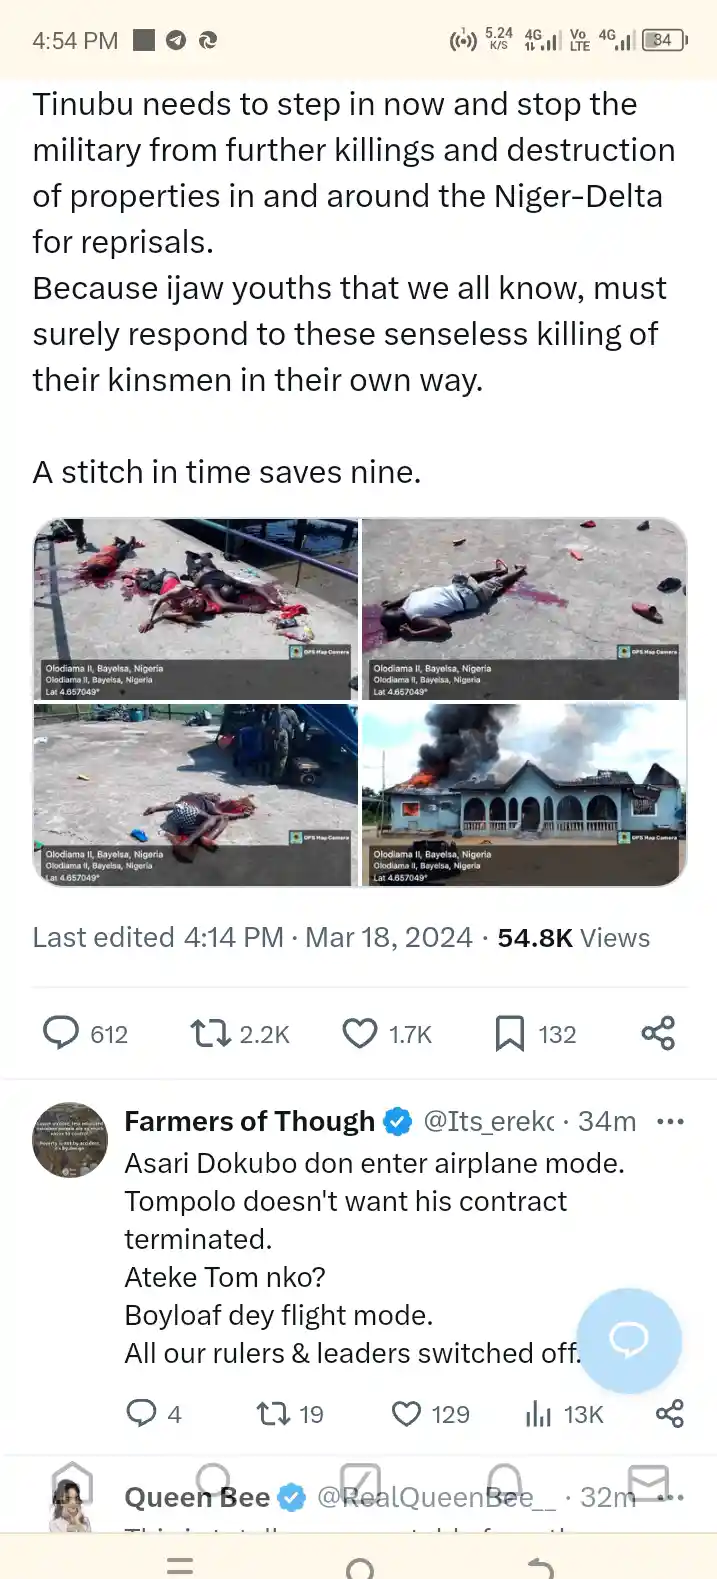This screenshot has width=717, height=1579.
Task: Click the verified badge on Queen Bee
Action: 291,1498
